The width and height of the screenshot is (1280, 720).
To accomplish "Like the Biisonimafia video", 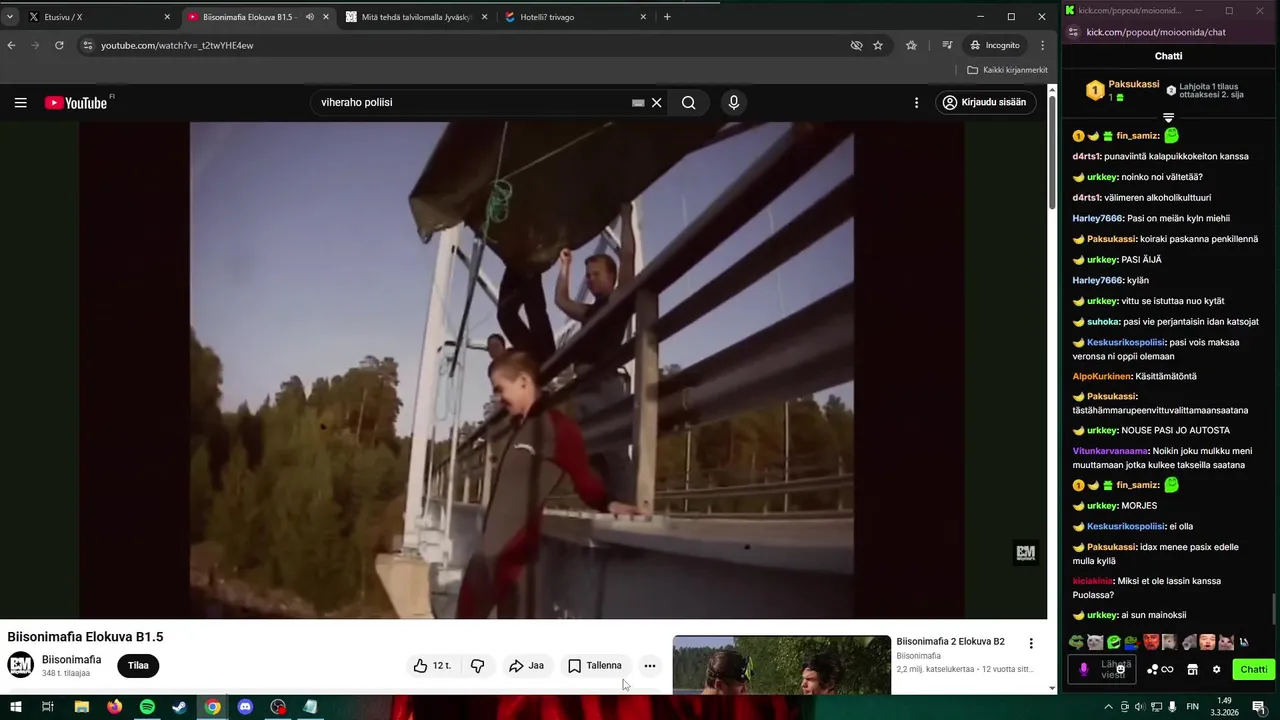I will coord(432,666).
